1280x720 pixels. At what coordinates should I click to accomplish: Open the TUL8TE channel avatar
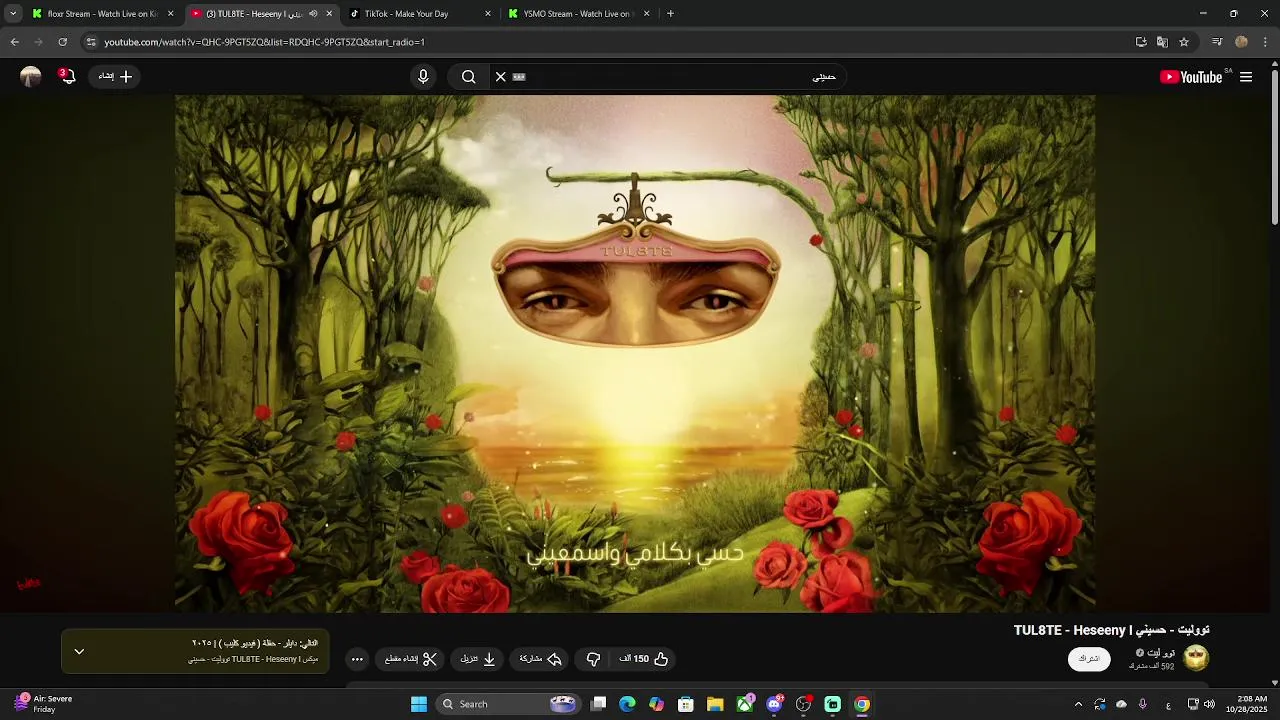point(1196,658)
